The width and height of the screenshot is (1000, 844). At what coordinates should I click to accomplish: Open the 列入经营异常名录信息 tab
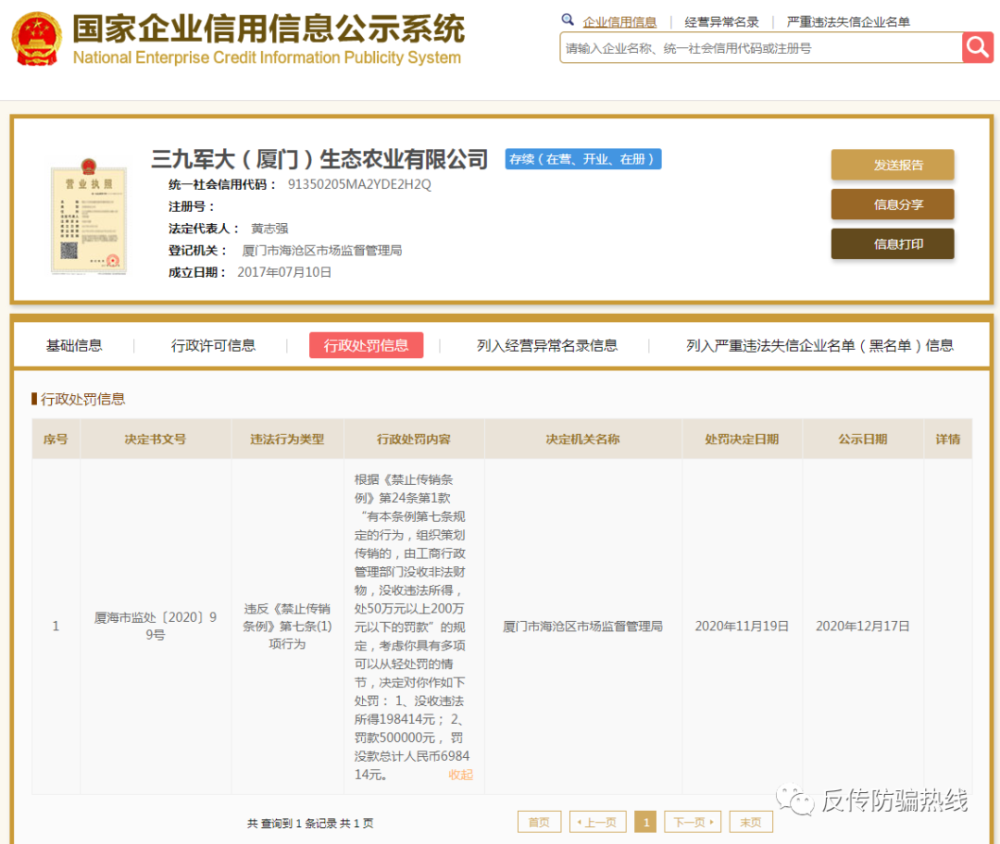click(x=547, y=345)
